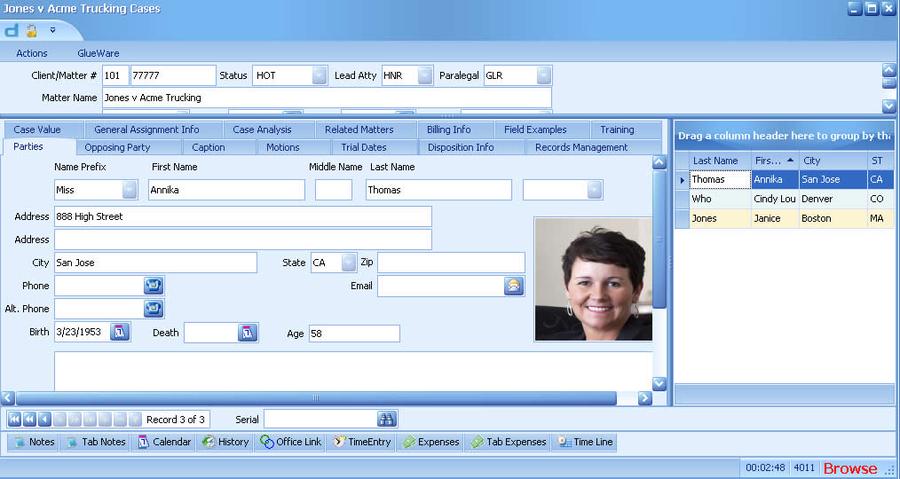Viewport: 900px width, 479px height.
Task: Open Tab Expenses from the bottom toolbar
Action: (x=508, y=442)
